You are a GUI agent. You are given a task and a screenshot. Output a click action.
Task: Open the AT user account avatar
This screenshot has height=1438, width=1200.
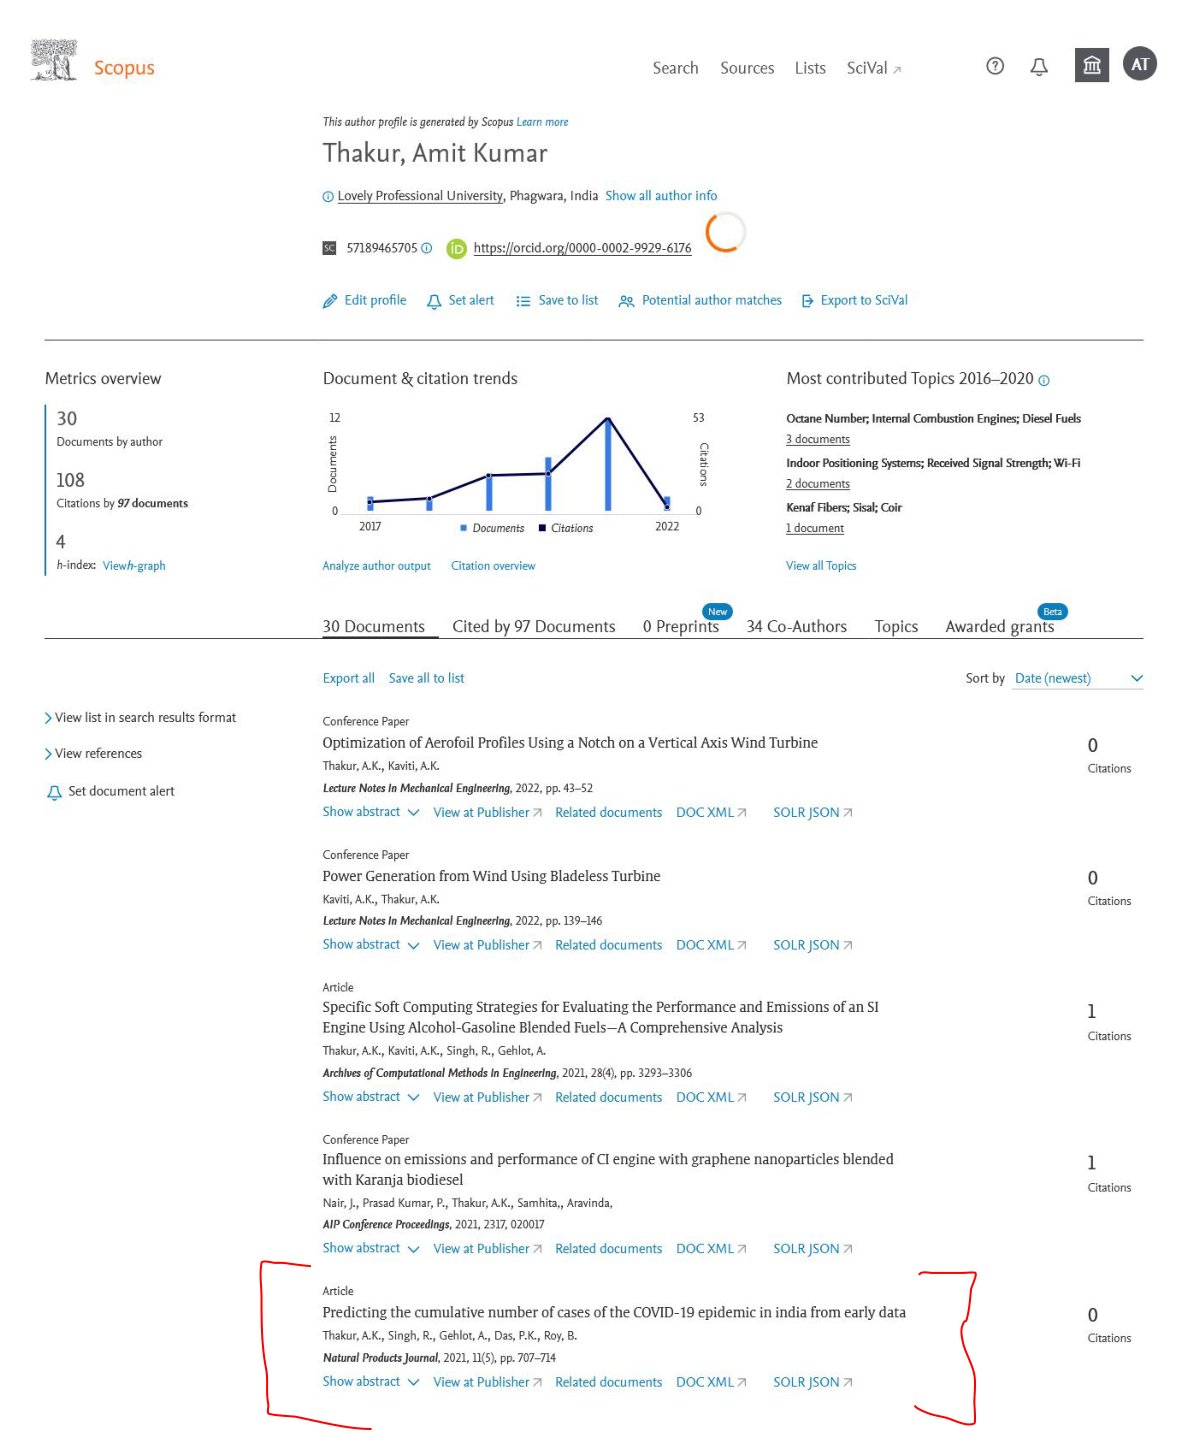1140,64
